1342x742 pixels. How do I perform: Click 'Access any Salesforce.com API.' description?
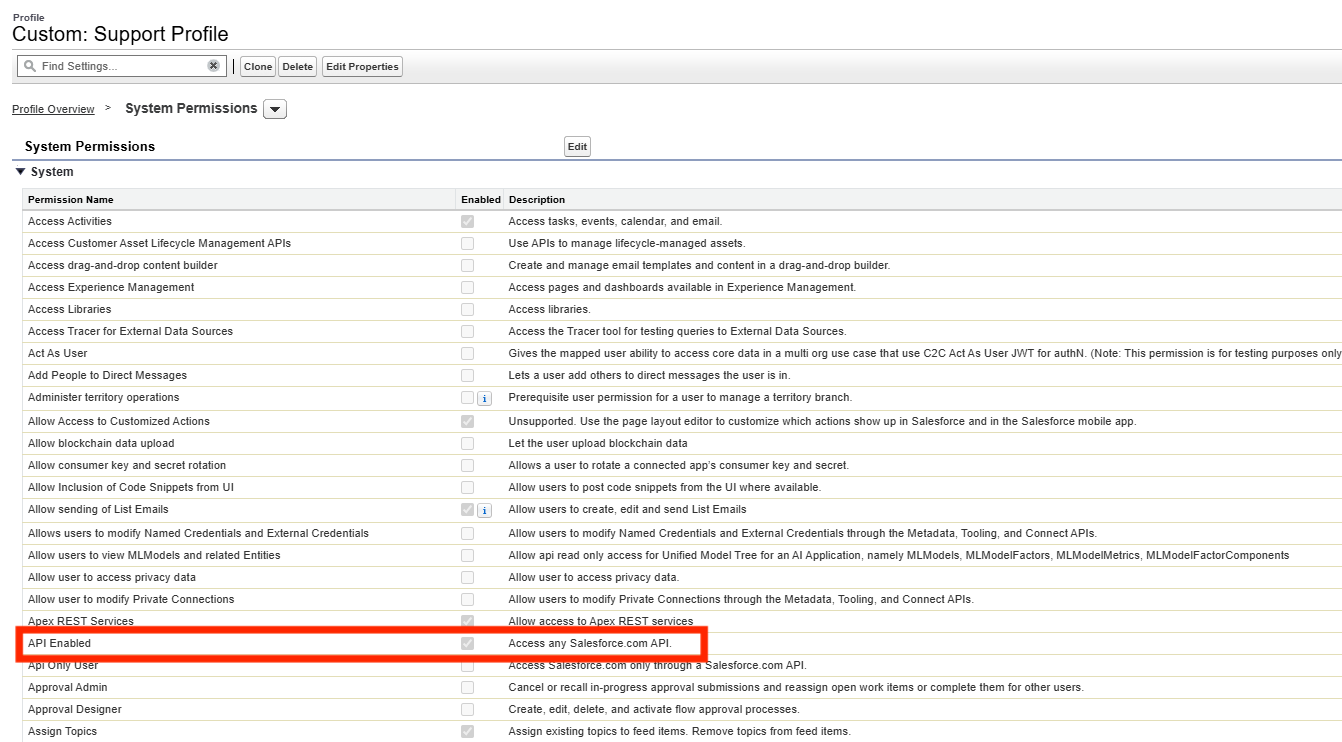tap(590, 643)
